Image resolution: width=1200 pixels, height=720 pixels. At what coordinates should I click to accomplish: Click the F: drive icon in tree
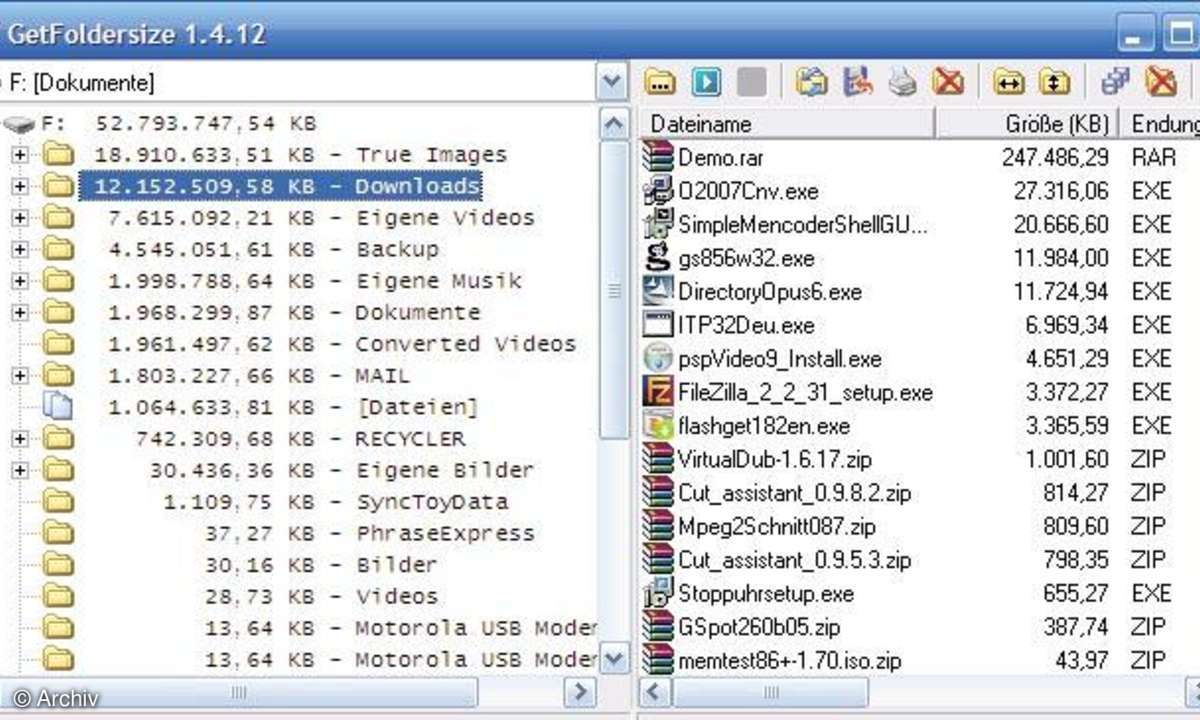[x=19, y=125]
